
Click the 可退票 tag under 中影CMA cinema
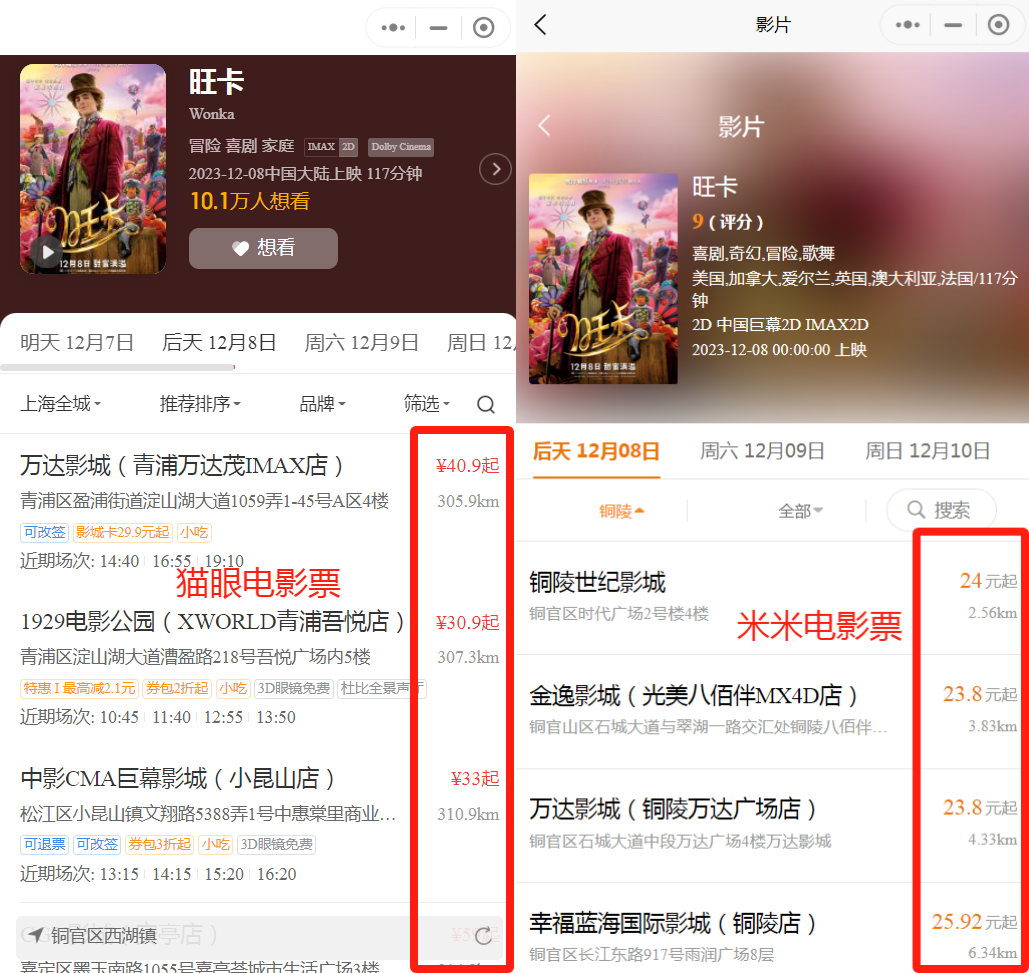(45, 844)
